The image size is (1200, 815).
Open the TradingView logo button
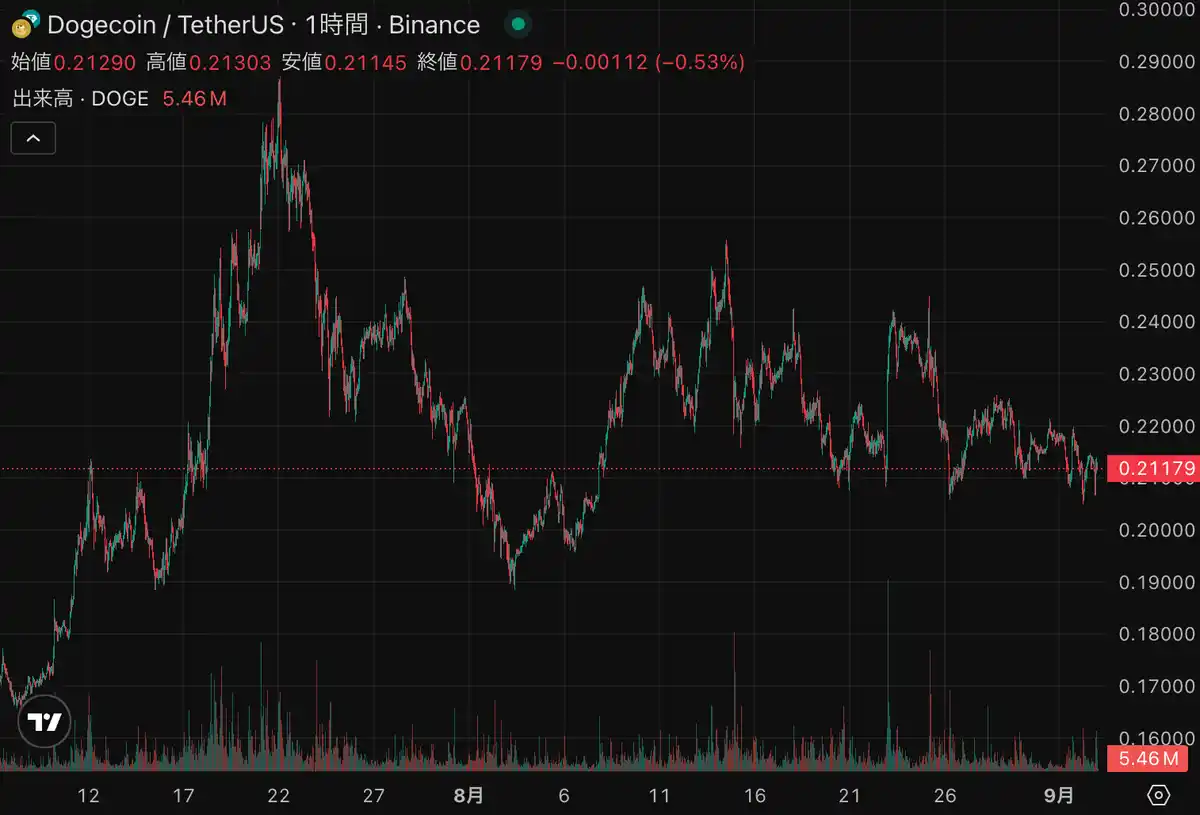point(45,722)
